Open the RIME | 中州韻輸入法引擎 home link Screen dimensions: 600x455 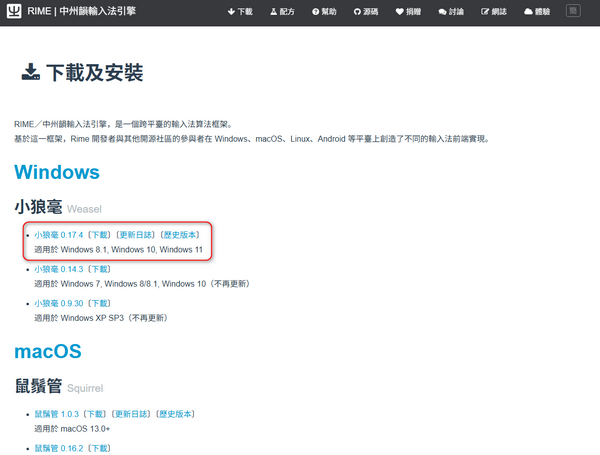coord(82,11)
